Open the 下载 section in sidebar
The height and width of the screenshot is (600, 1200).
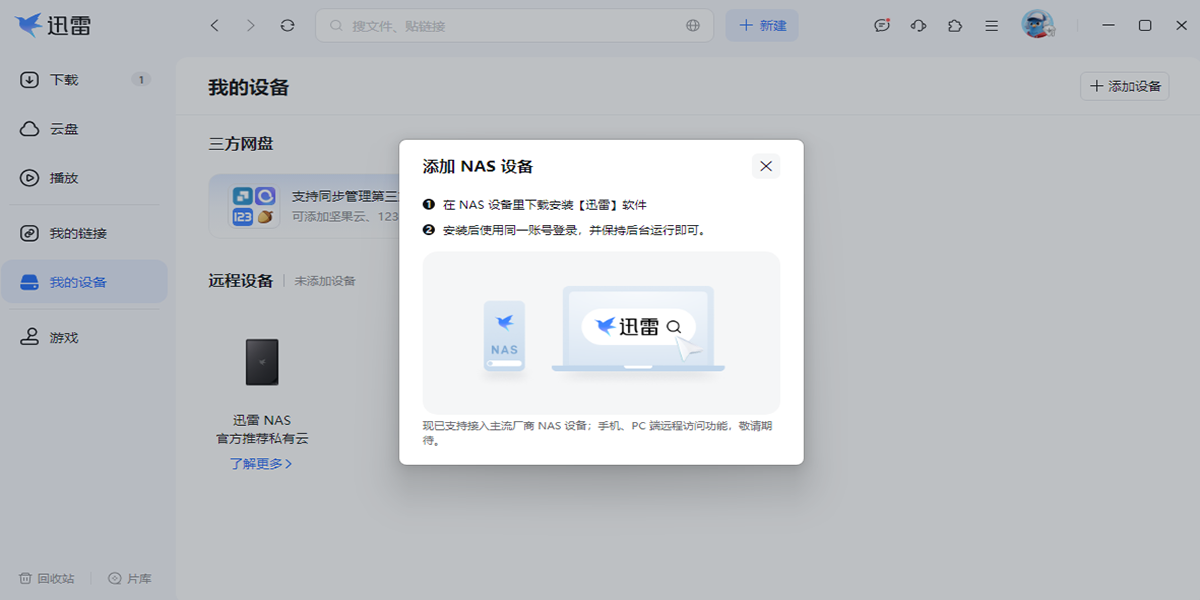84,80
